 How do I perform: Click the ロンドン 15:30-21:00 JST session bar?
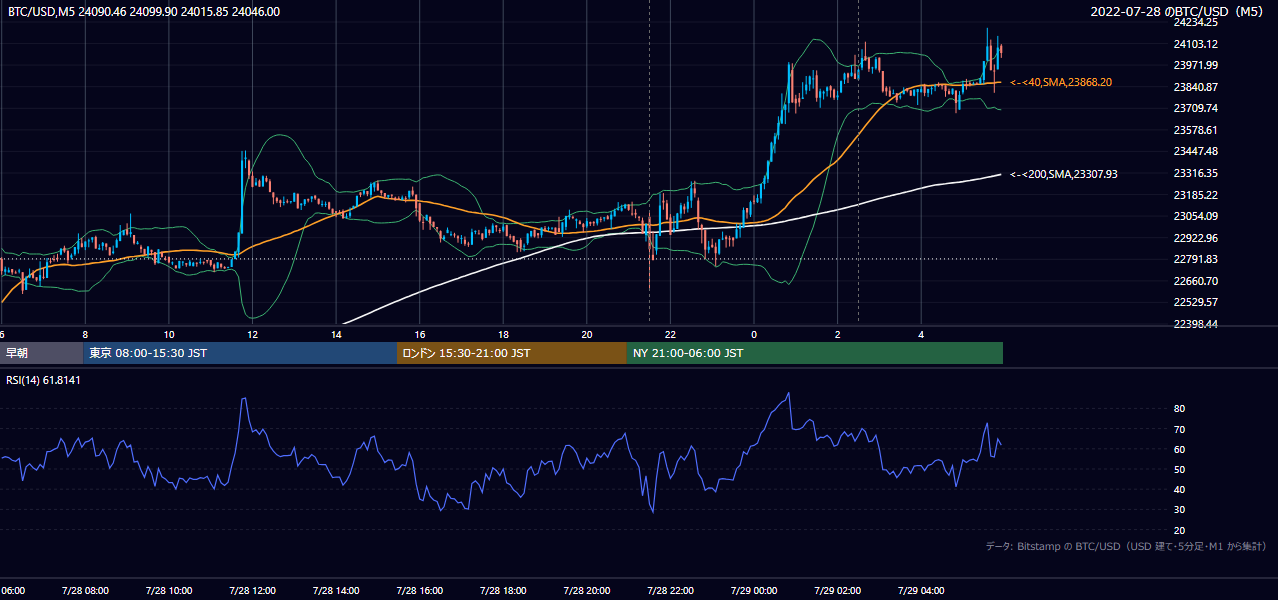click(x=512, y=353)
